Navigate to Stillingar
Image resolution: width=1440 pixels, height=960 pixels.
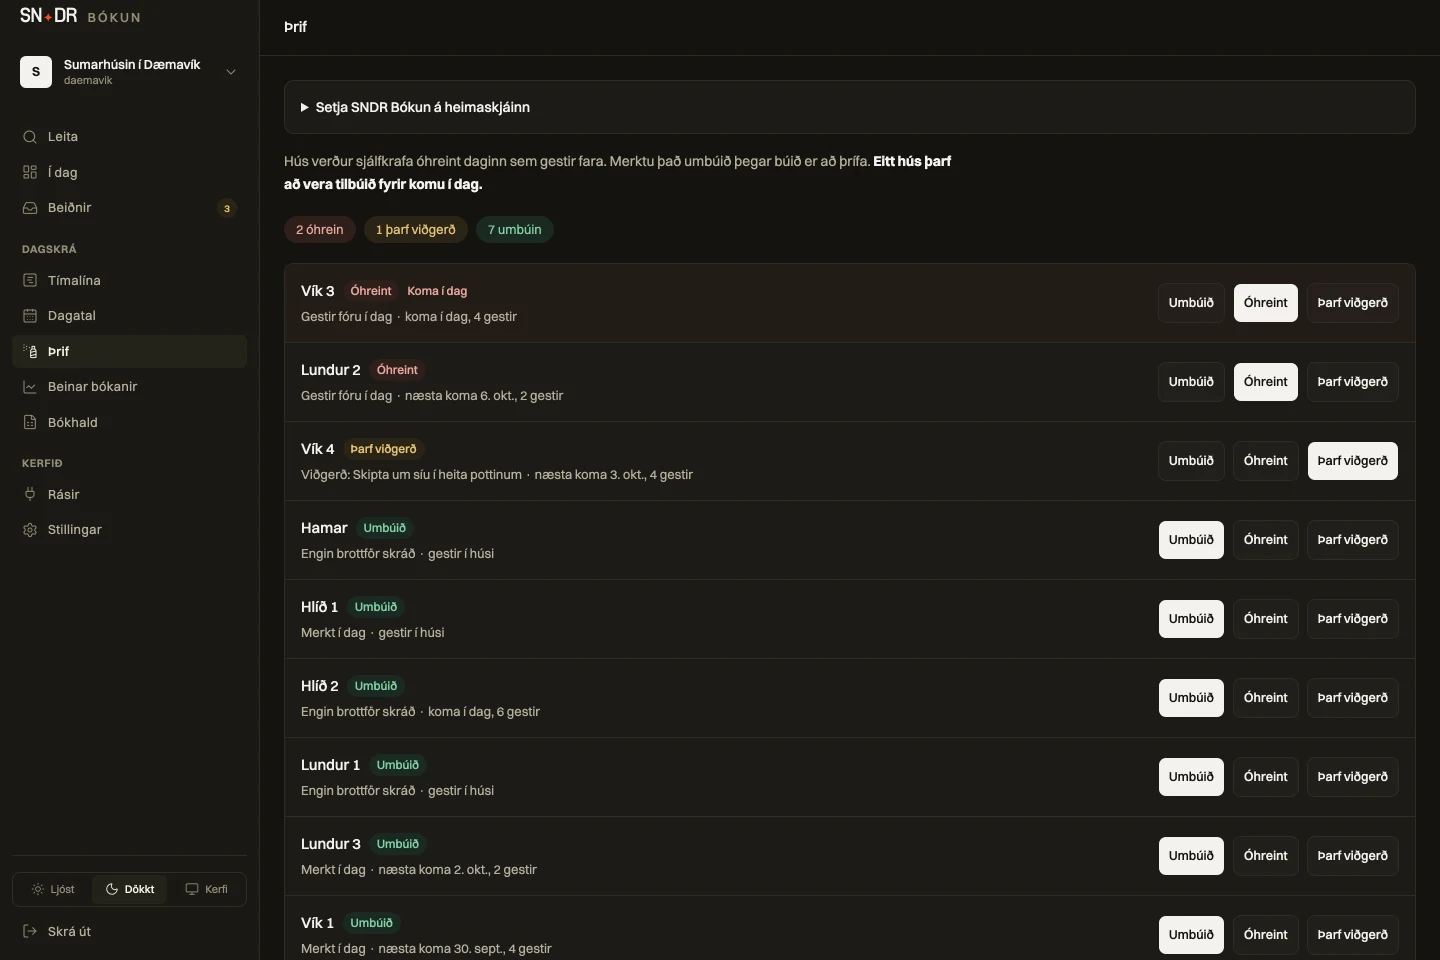(x=129, y=530)
